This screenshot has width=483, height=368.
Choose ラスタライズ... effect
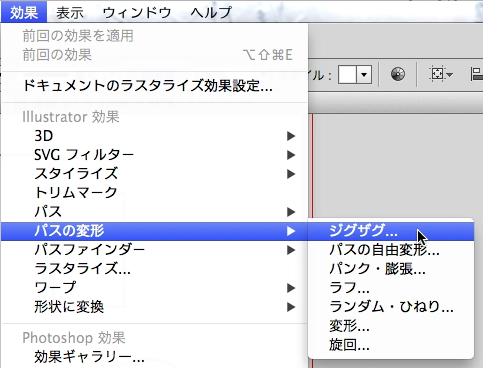pyautogui.click(x=154, y=269)
